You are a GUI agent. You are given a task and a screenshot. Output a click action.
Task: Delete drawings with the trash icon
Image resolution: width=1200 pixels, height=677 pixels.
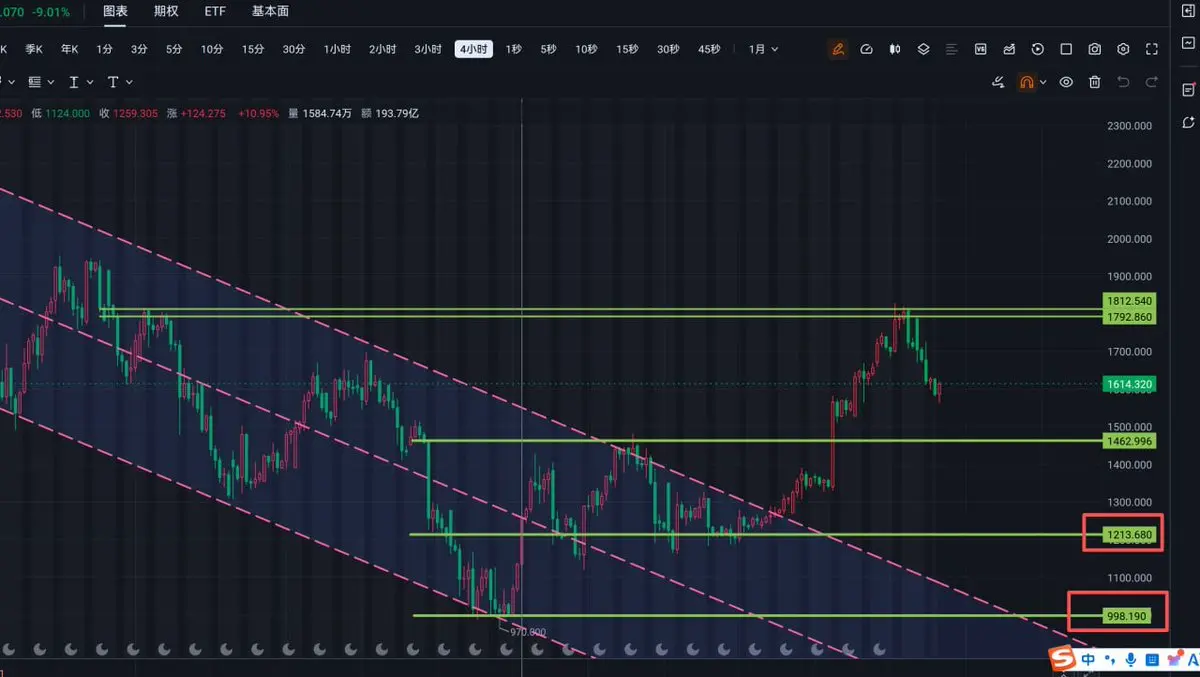(1095, 82)
